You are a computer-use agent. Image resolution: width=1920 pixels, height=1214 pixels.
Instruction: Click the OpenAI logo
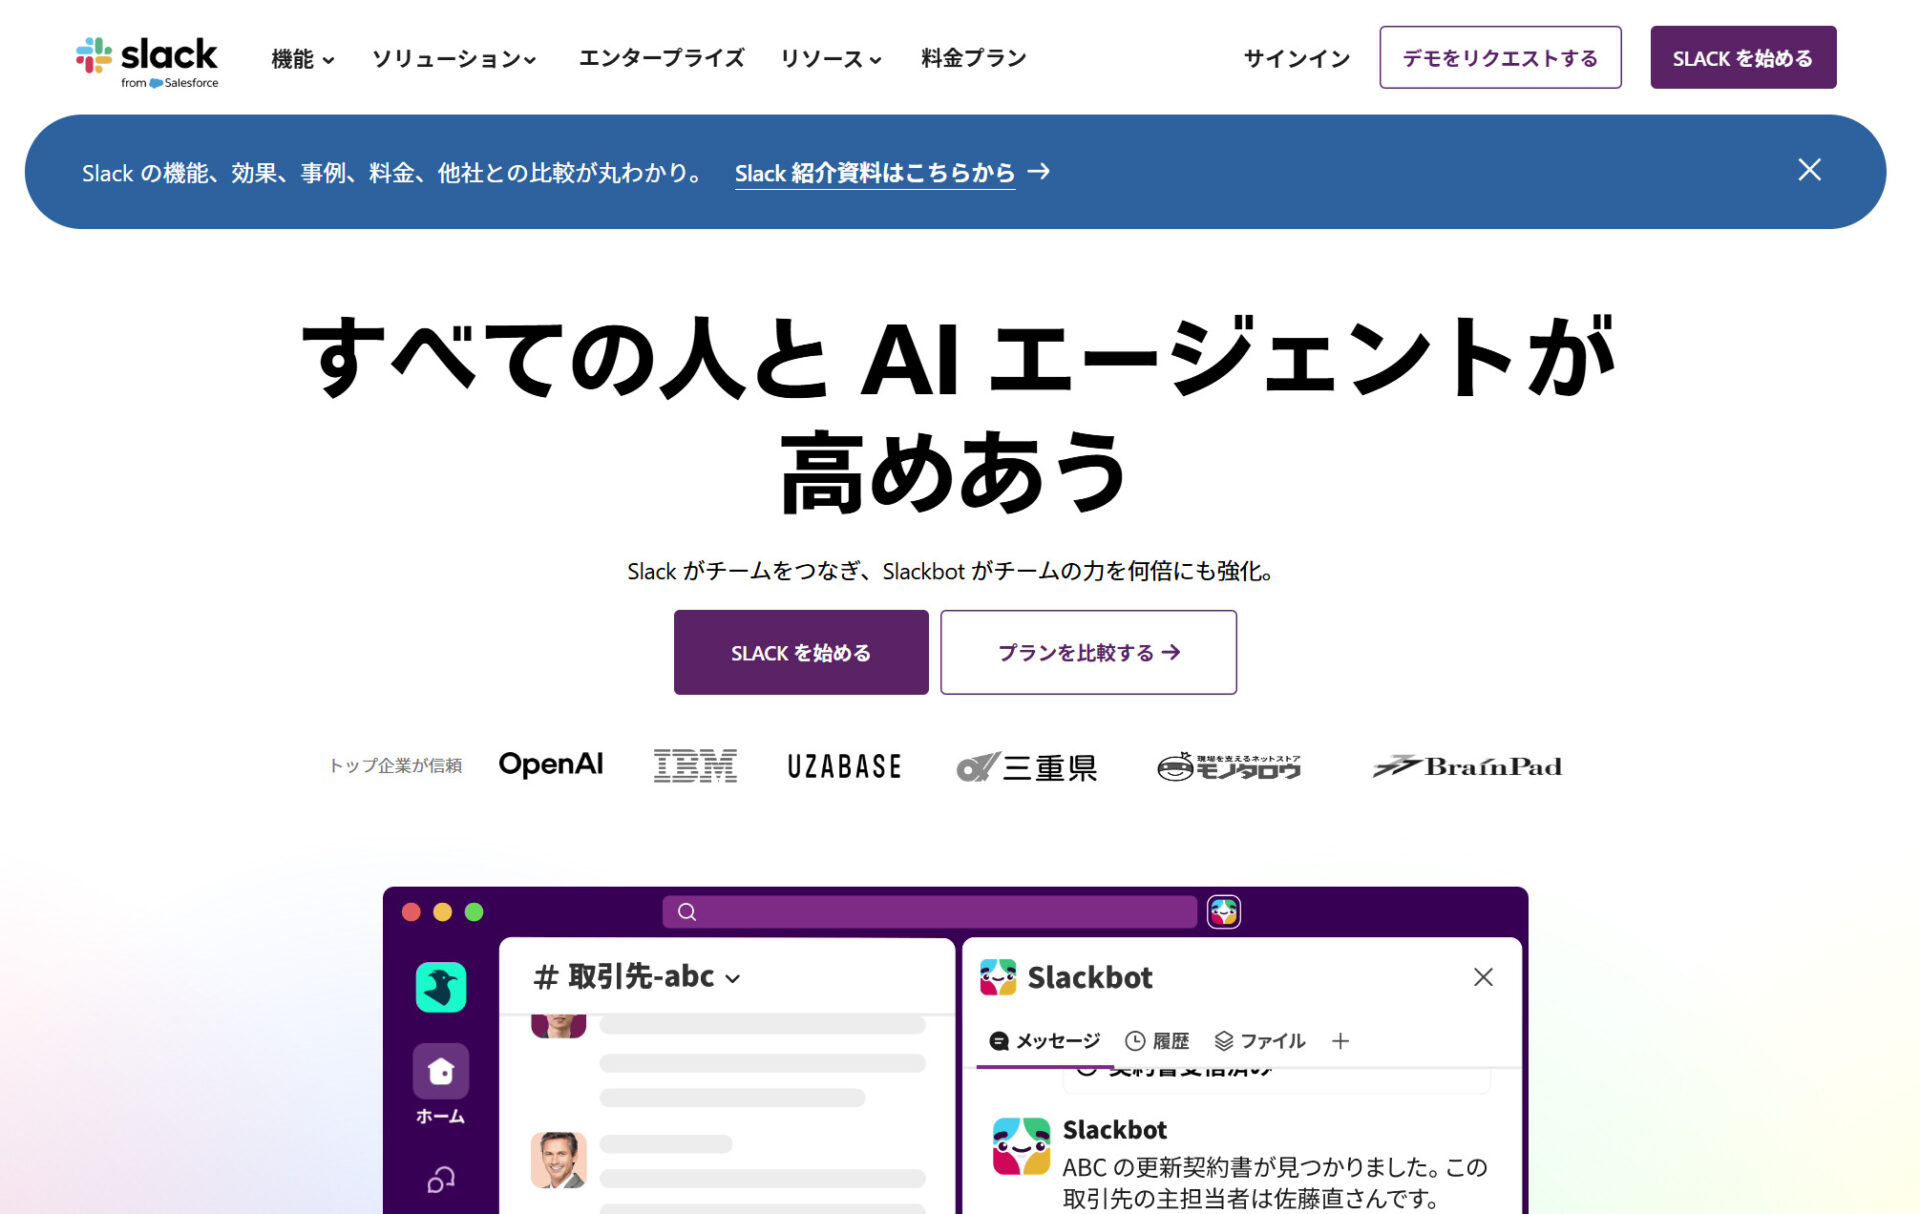[x=551, y=765]
